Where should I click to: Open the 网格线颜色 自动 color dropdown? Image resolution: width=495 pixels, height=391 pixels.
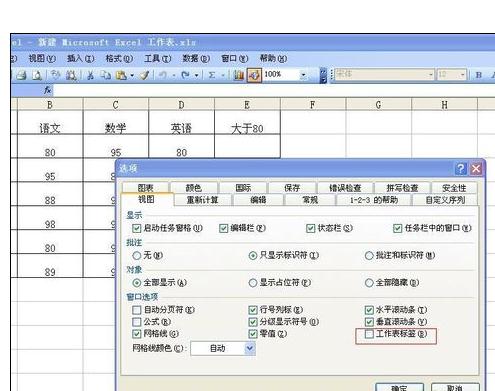coord(250,348)
